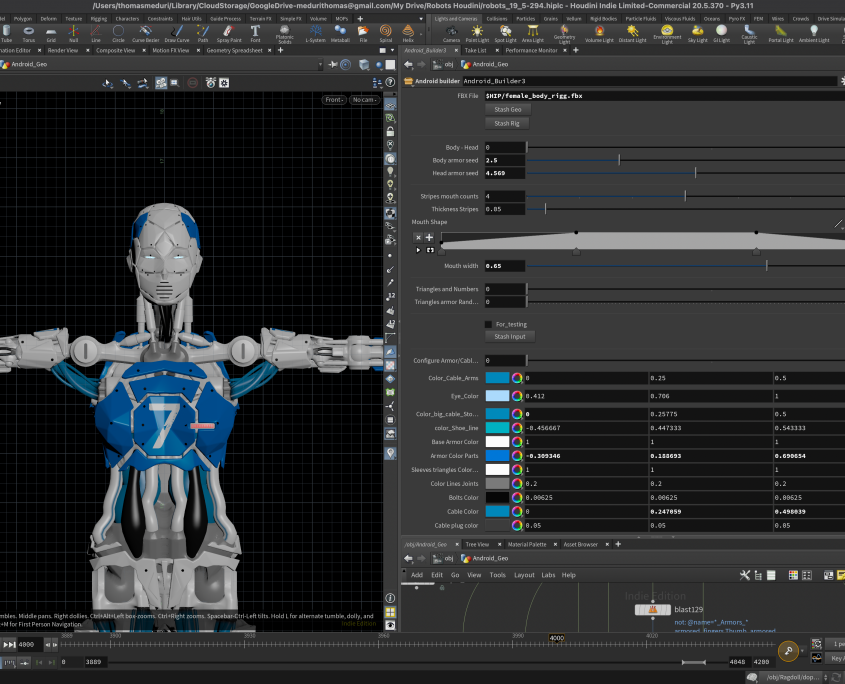Click the Spray Paint shelf tool
Image resolution: width=845 pixels, height=684 pixels.
pyautogui.click(x=229, y=33)
